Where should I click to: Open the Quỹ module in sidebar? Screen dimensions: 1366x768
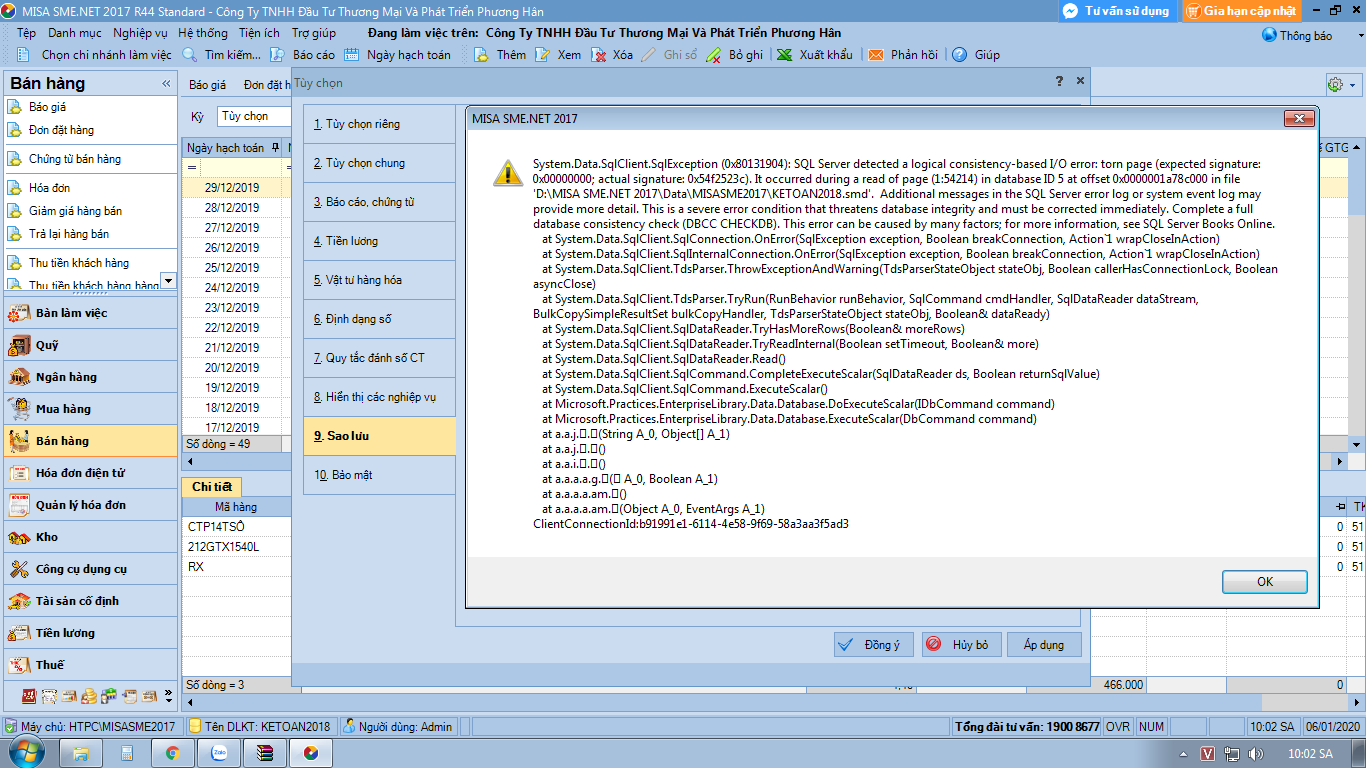point(91,345)
